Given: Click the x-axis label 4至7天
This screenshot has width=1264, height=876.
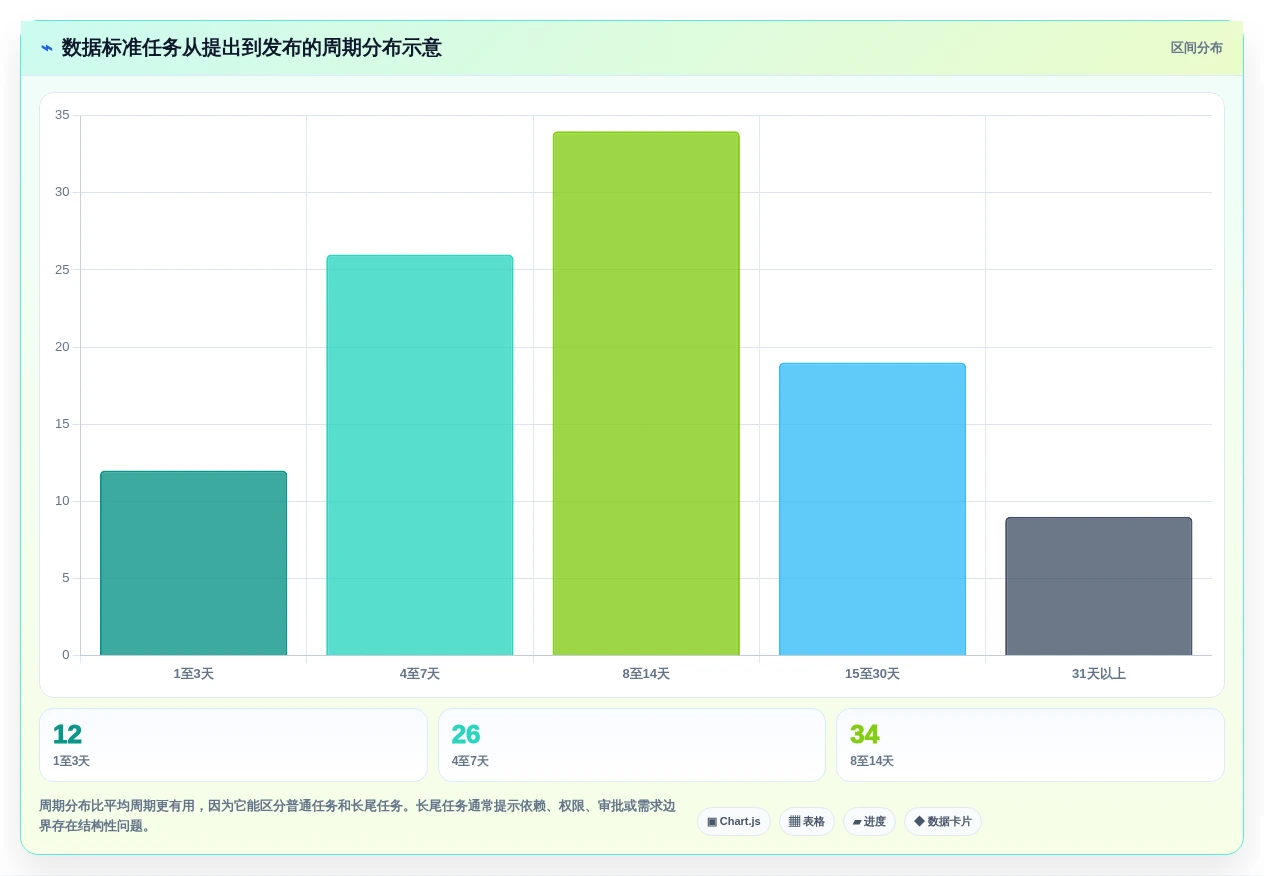Looking at the screenshot, I should (420, 674).
